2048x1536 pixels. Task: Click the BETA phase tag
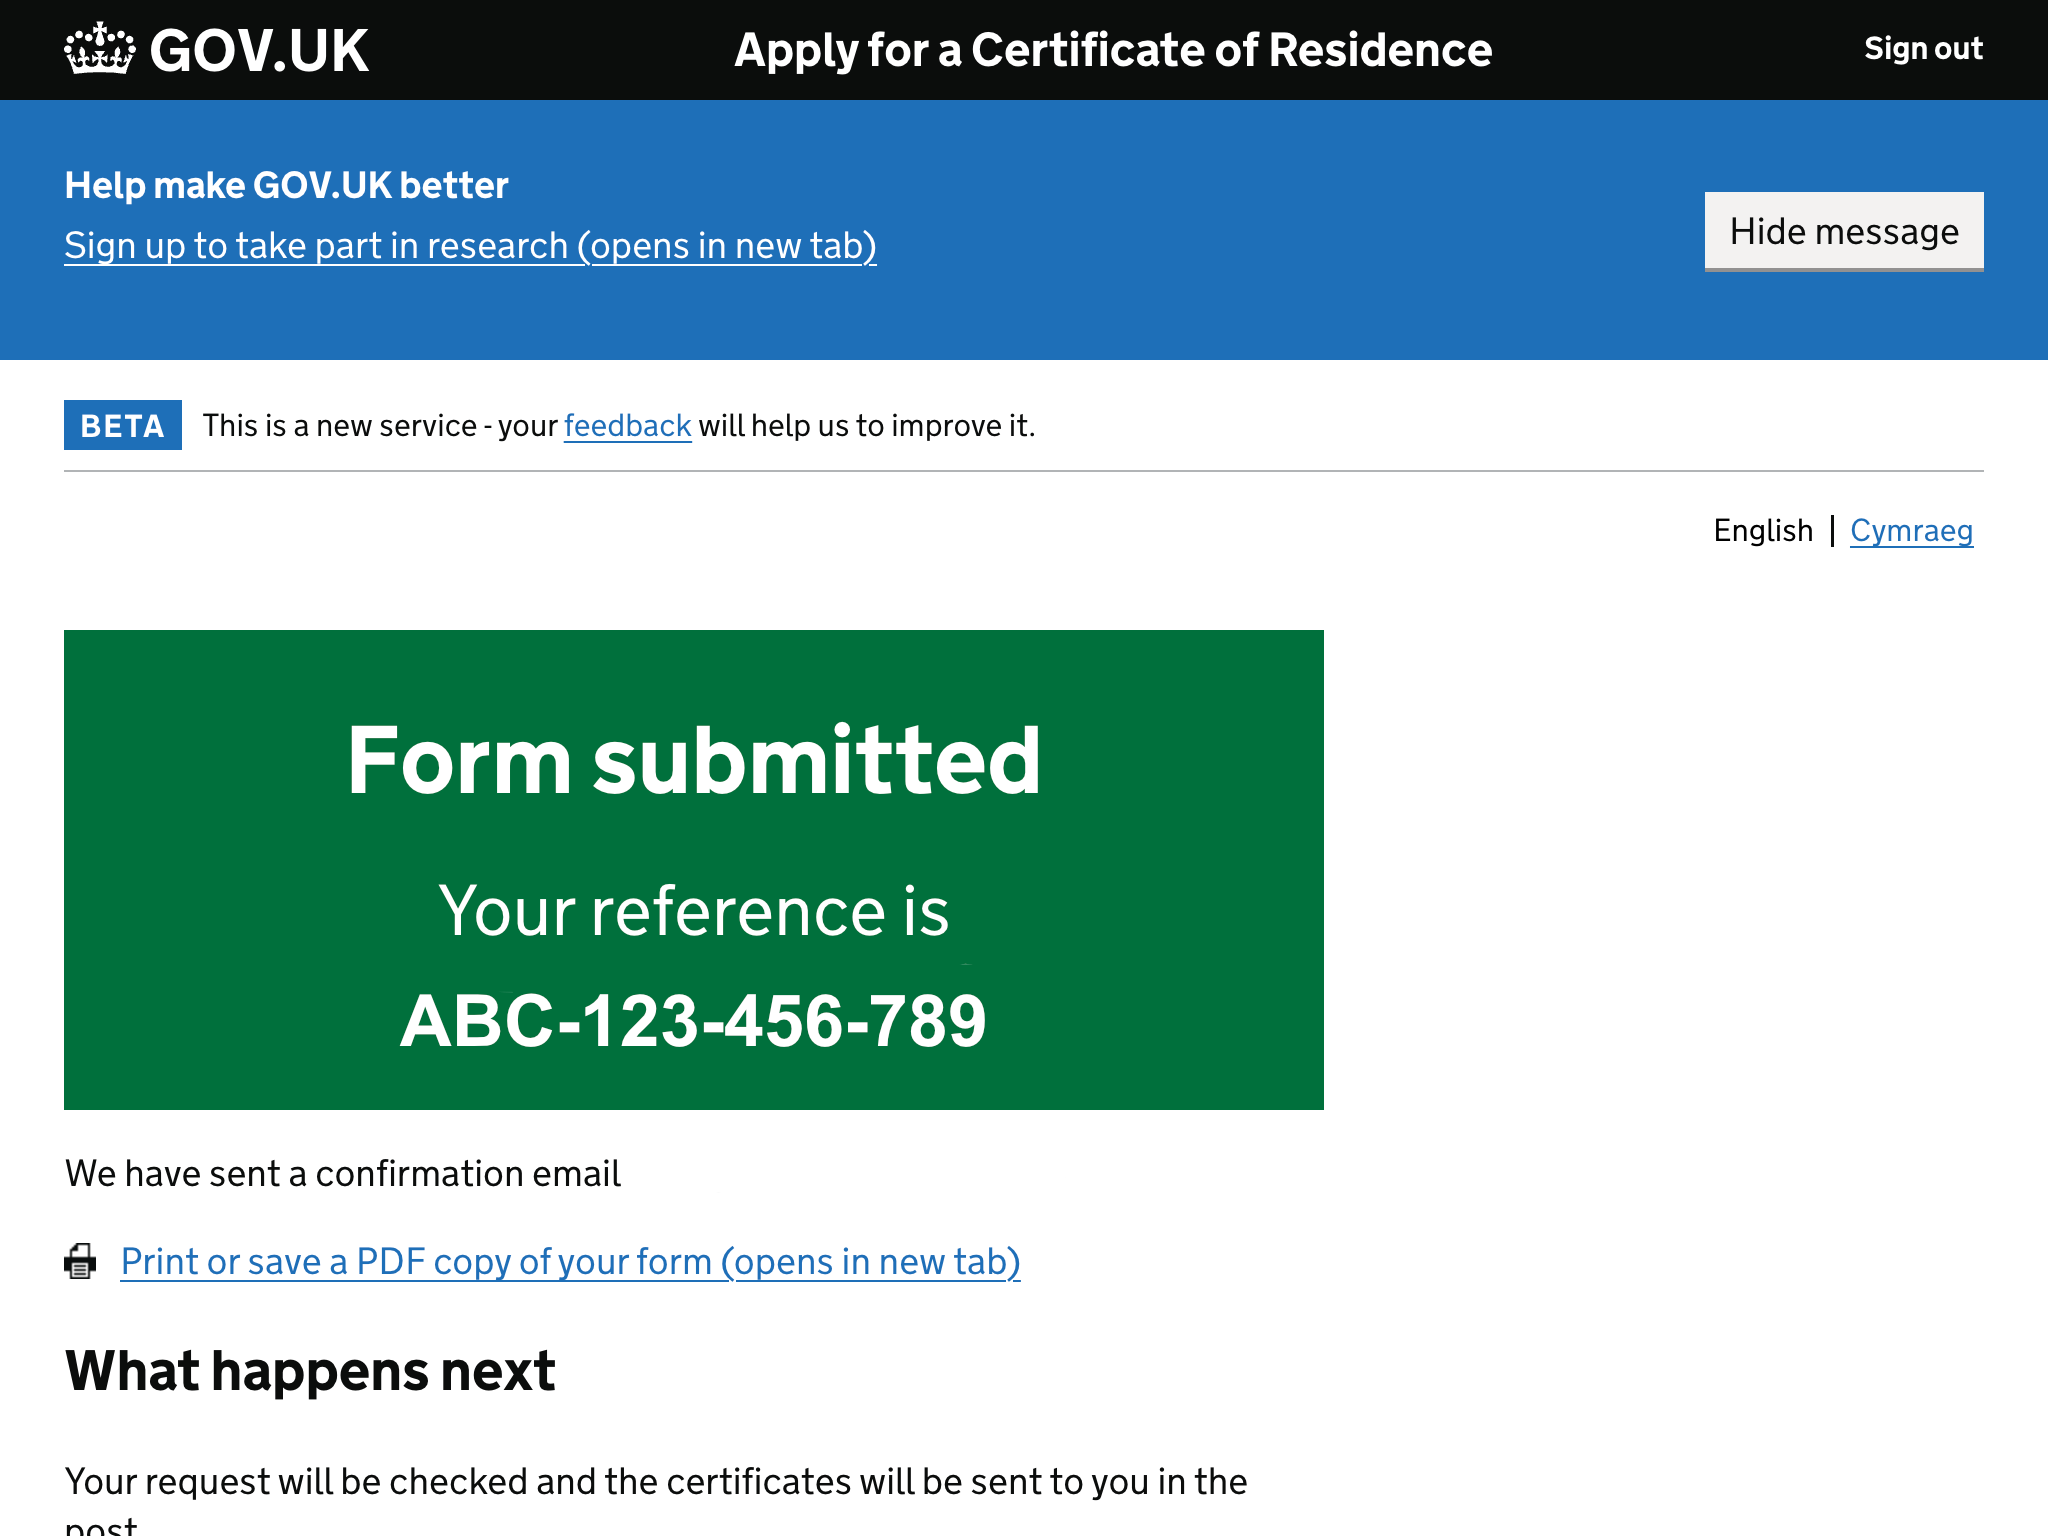coord(122,426)
